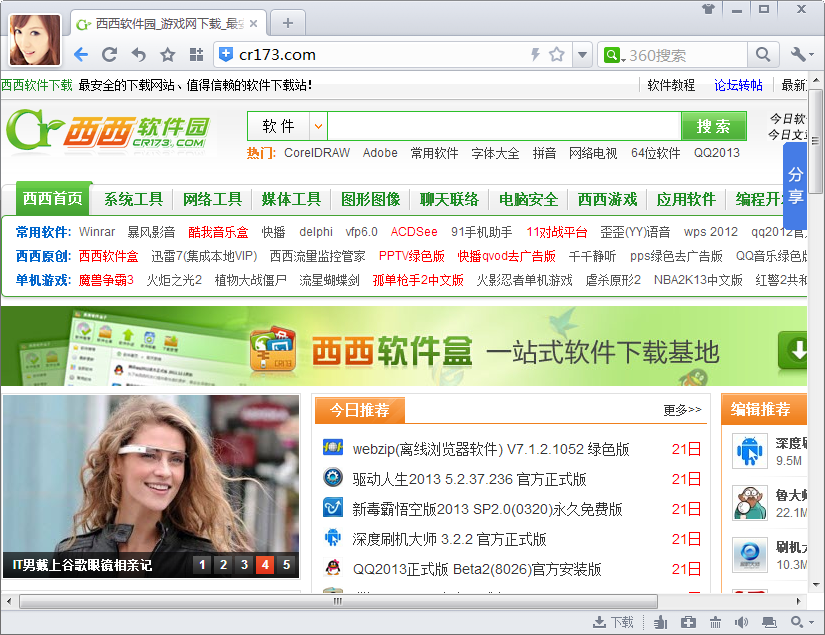Click the security shield icon in address bar
825x635 pixels.
tap(226, 54)
